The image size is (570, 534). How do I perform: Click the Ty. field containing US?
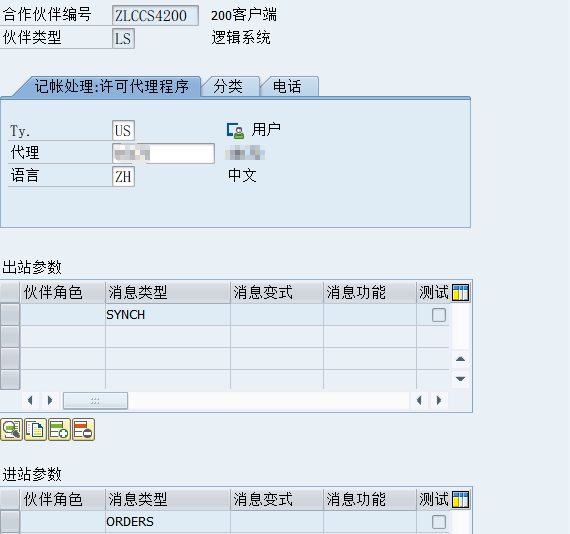coord(123,131)
